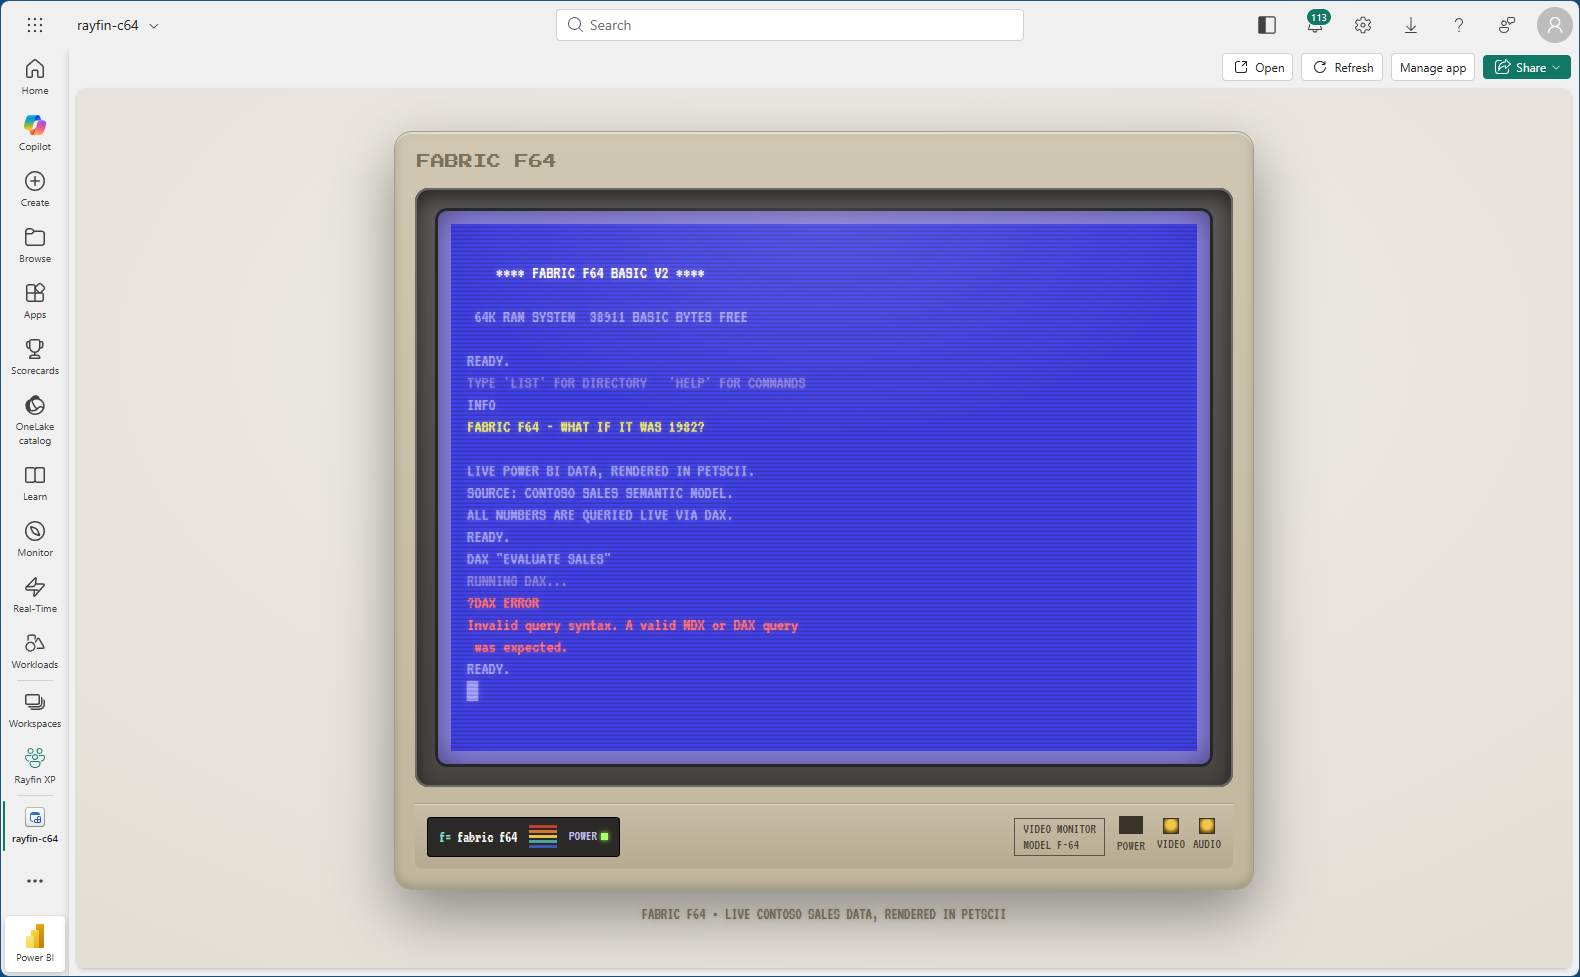
Task: Open settings gear icon
Action: (x=1363, y=25)
